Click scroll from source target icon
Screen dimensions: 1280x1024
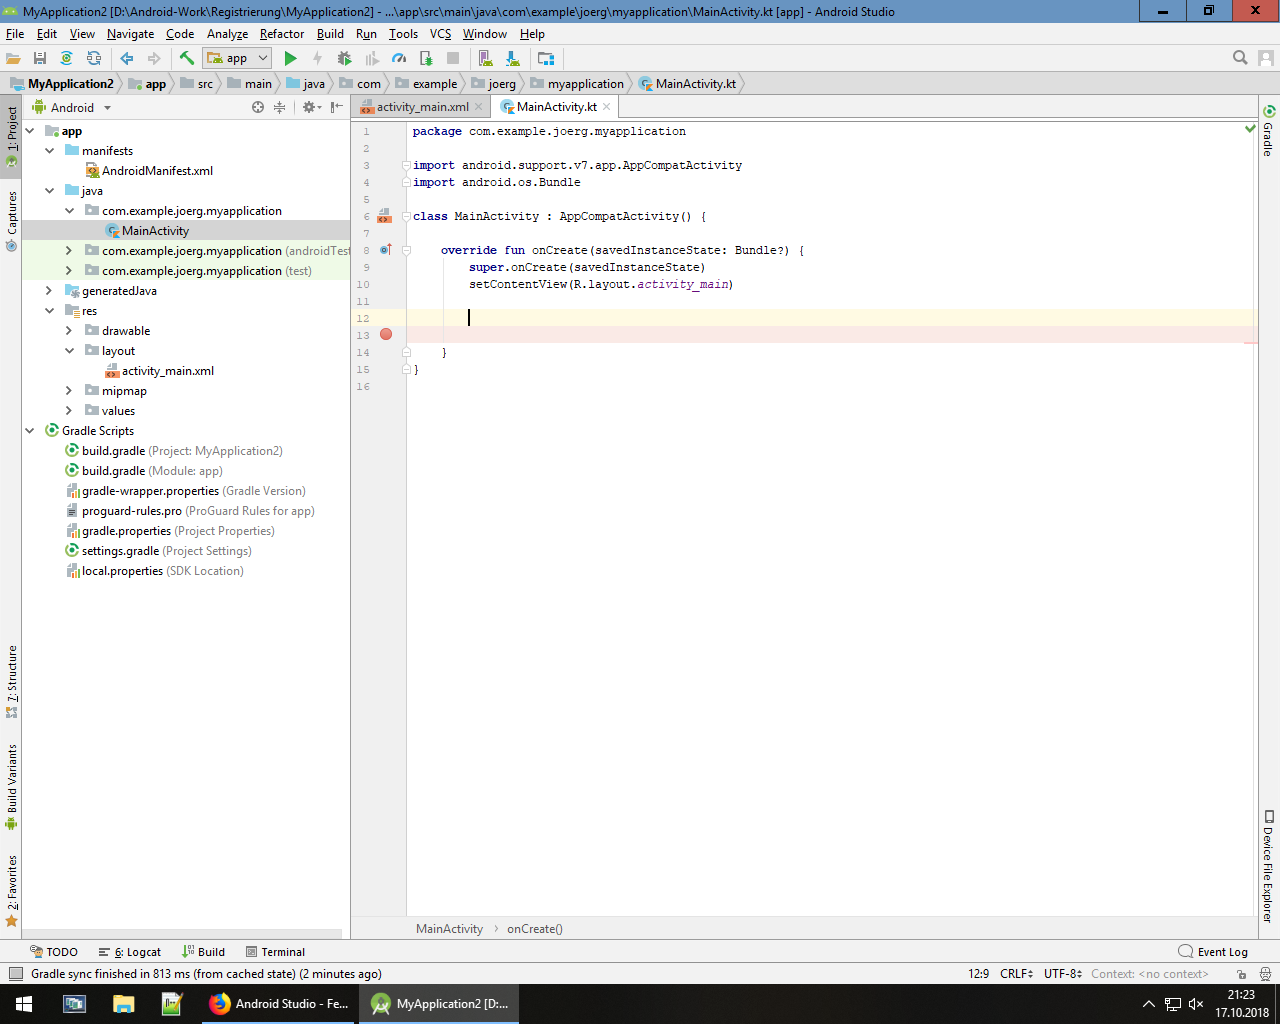point(258,107)
